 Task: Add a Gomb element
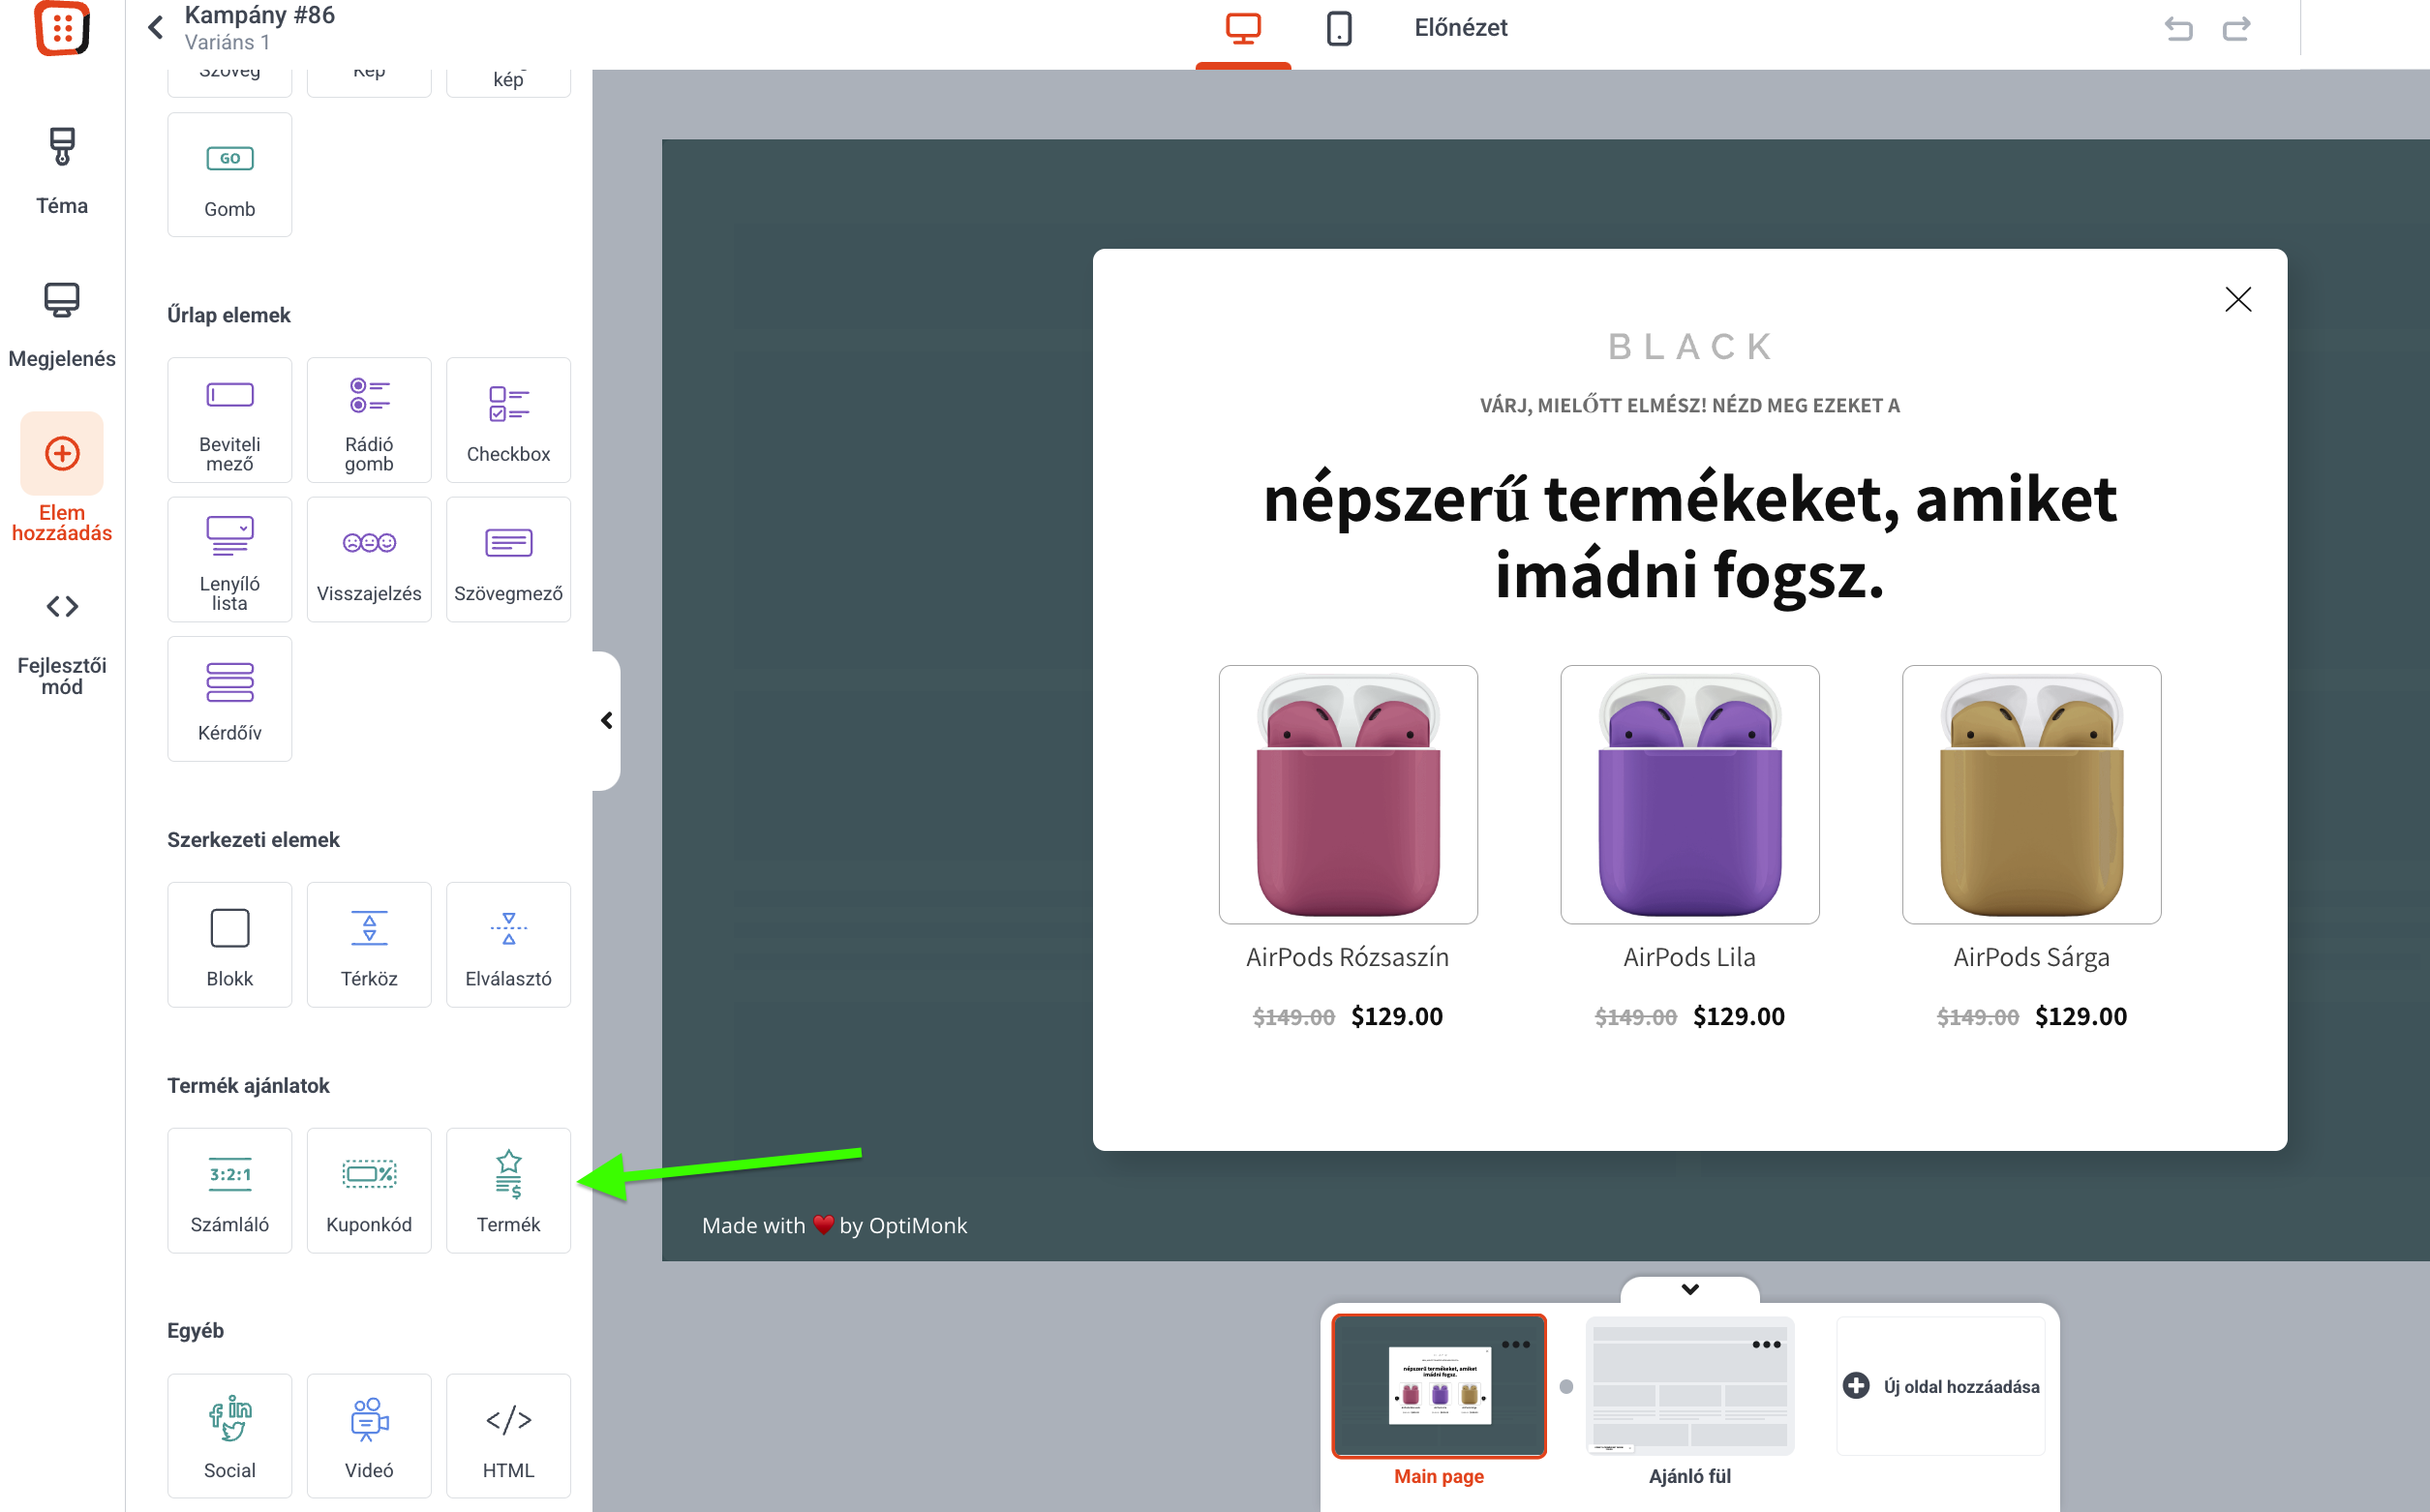tap(230, 175)
